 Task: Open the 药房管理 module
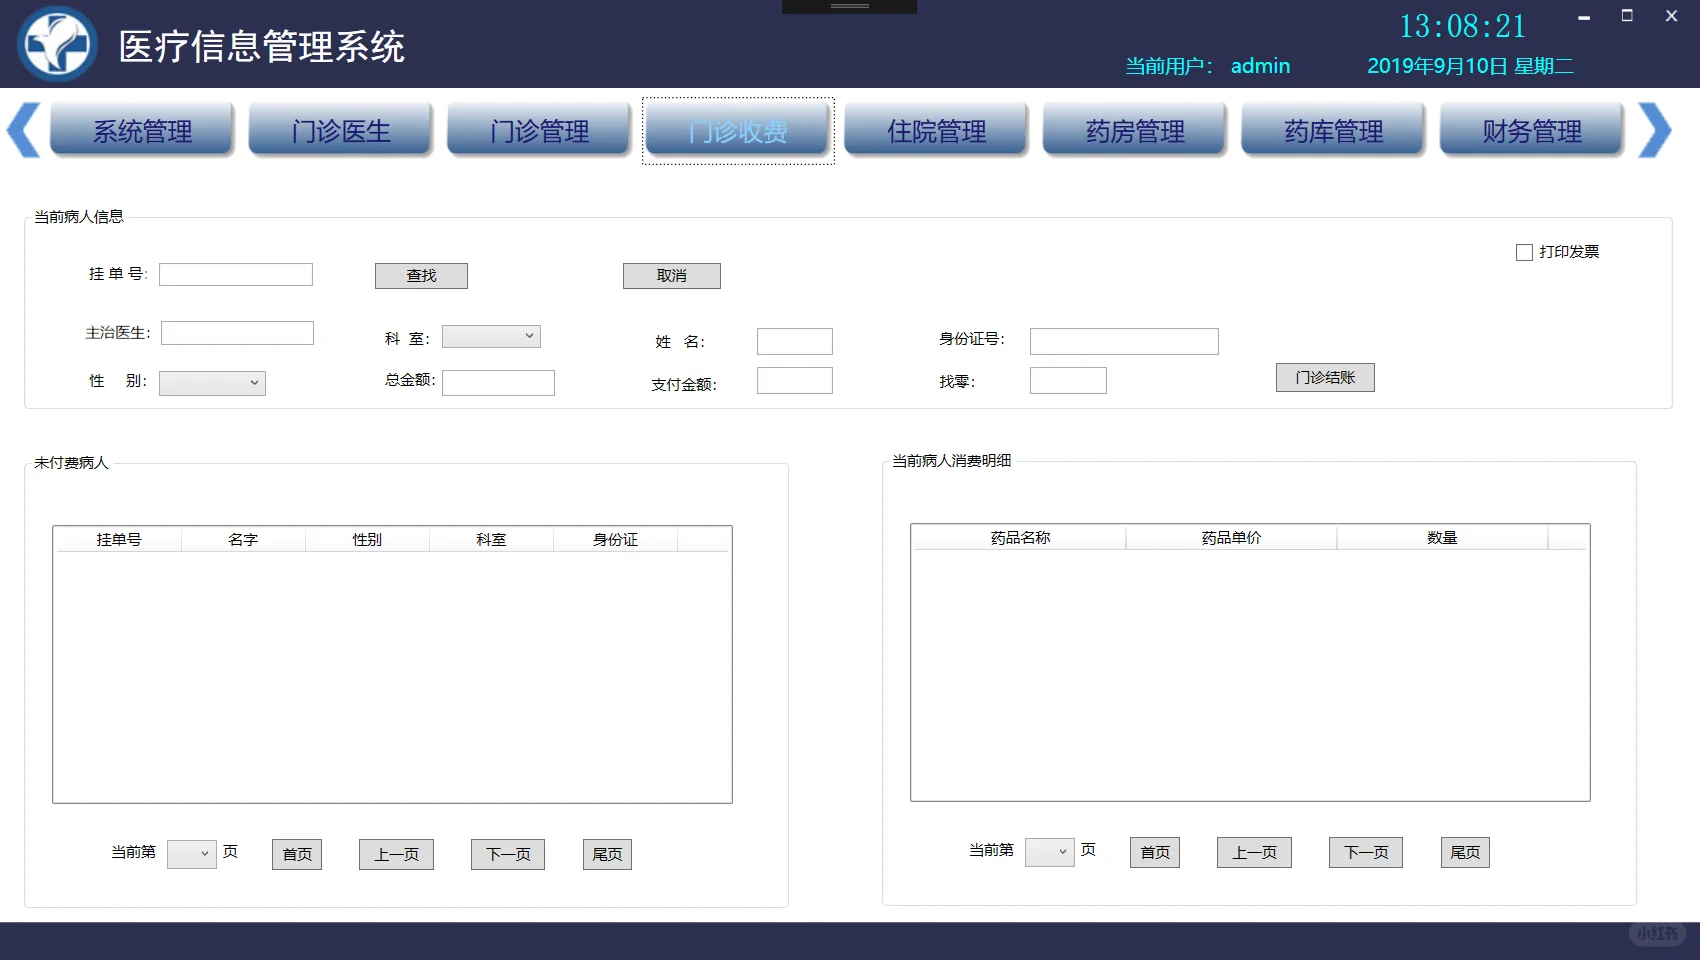coord(1133,130)
